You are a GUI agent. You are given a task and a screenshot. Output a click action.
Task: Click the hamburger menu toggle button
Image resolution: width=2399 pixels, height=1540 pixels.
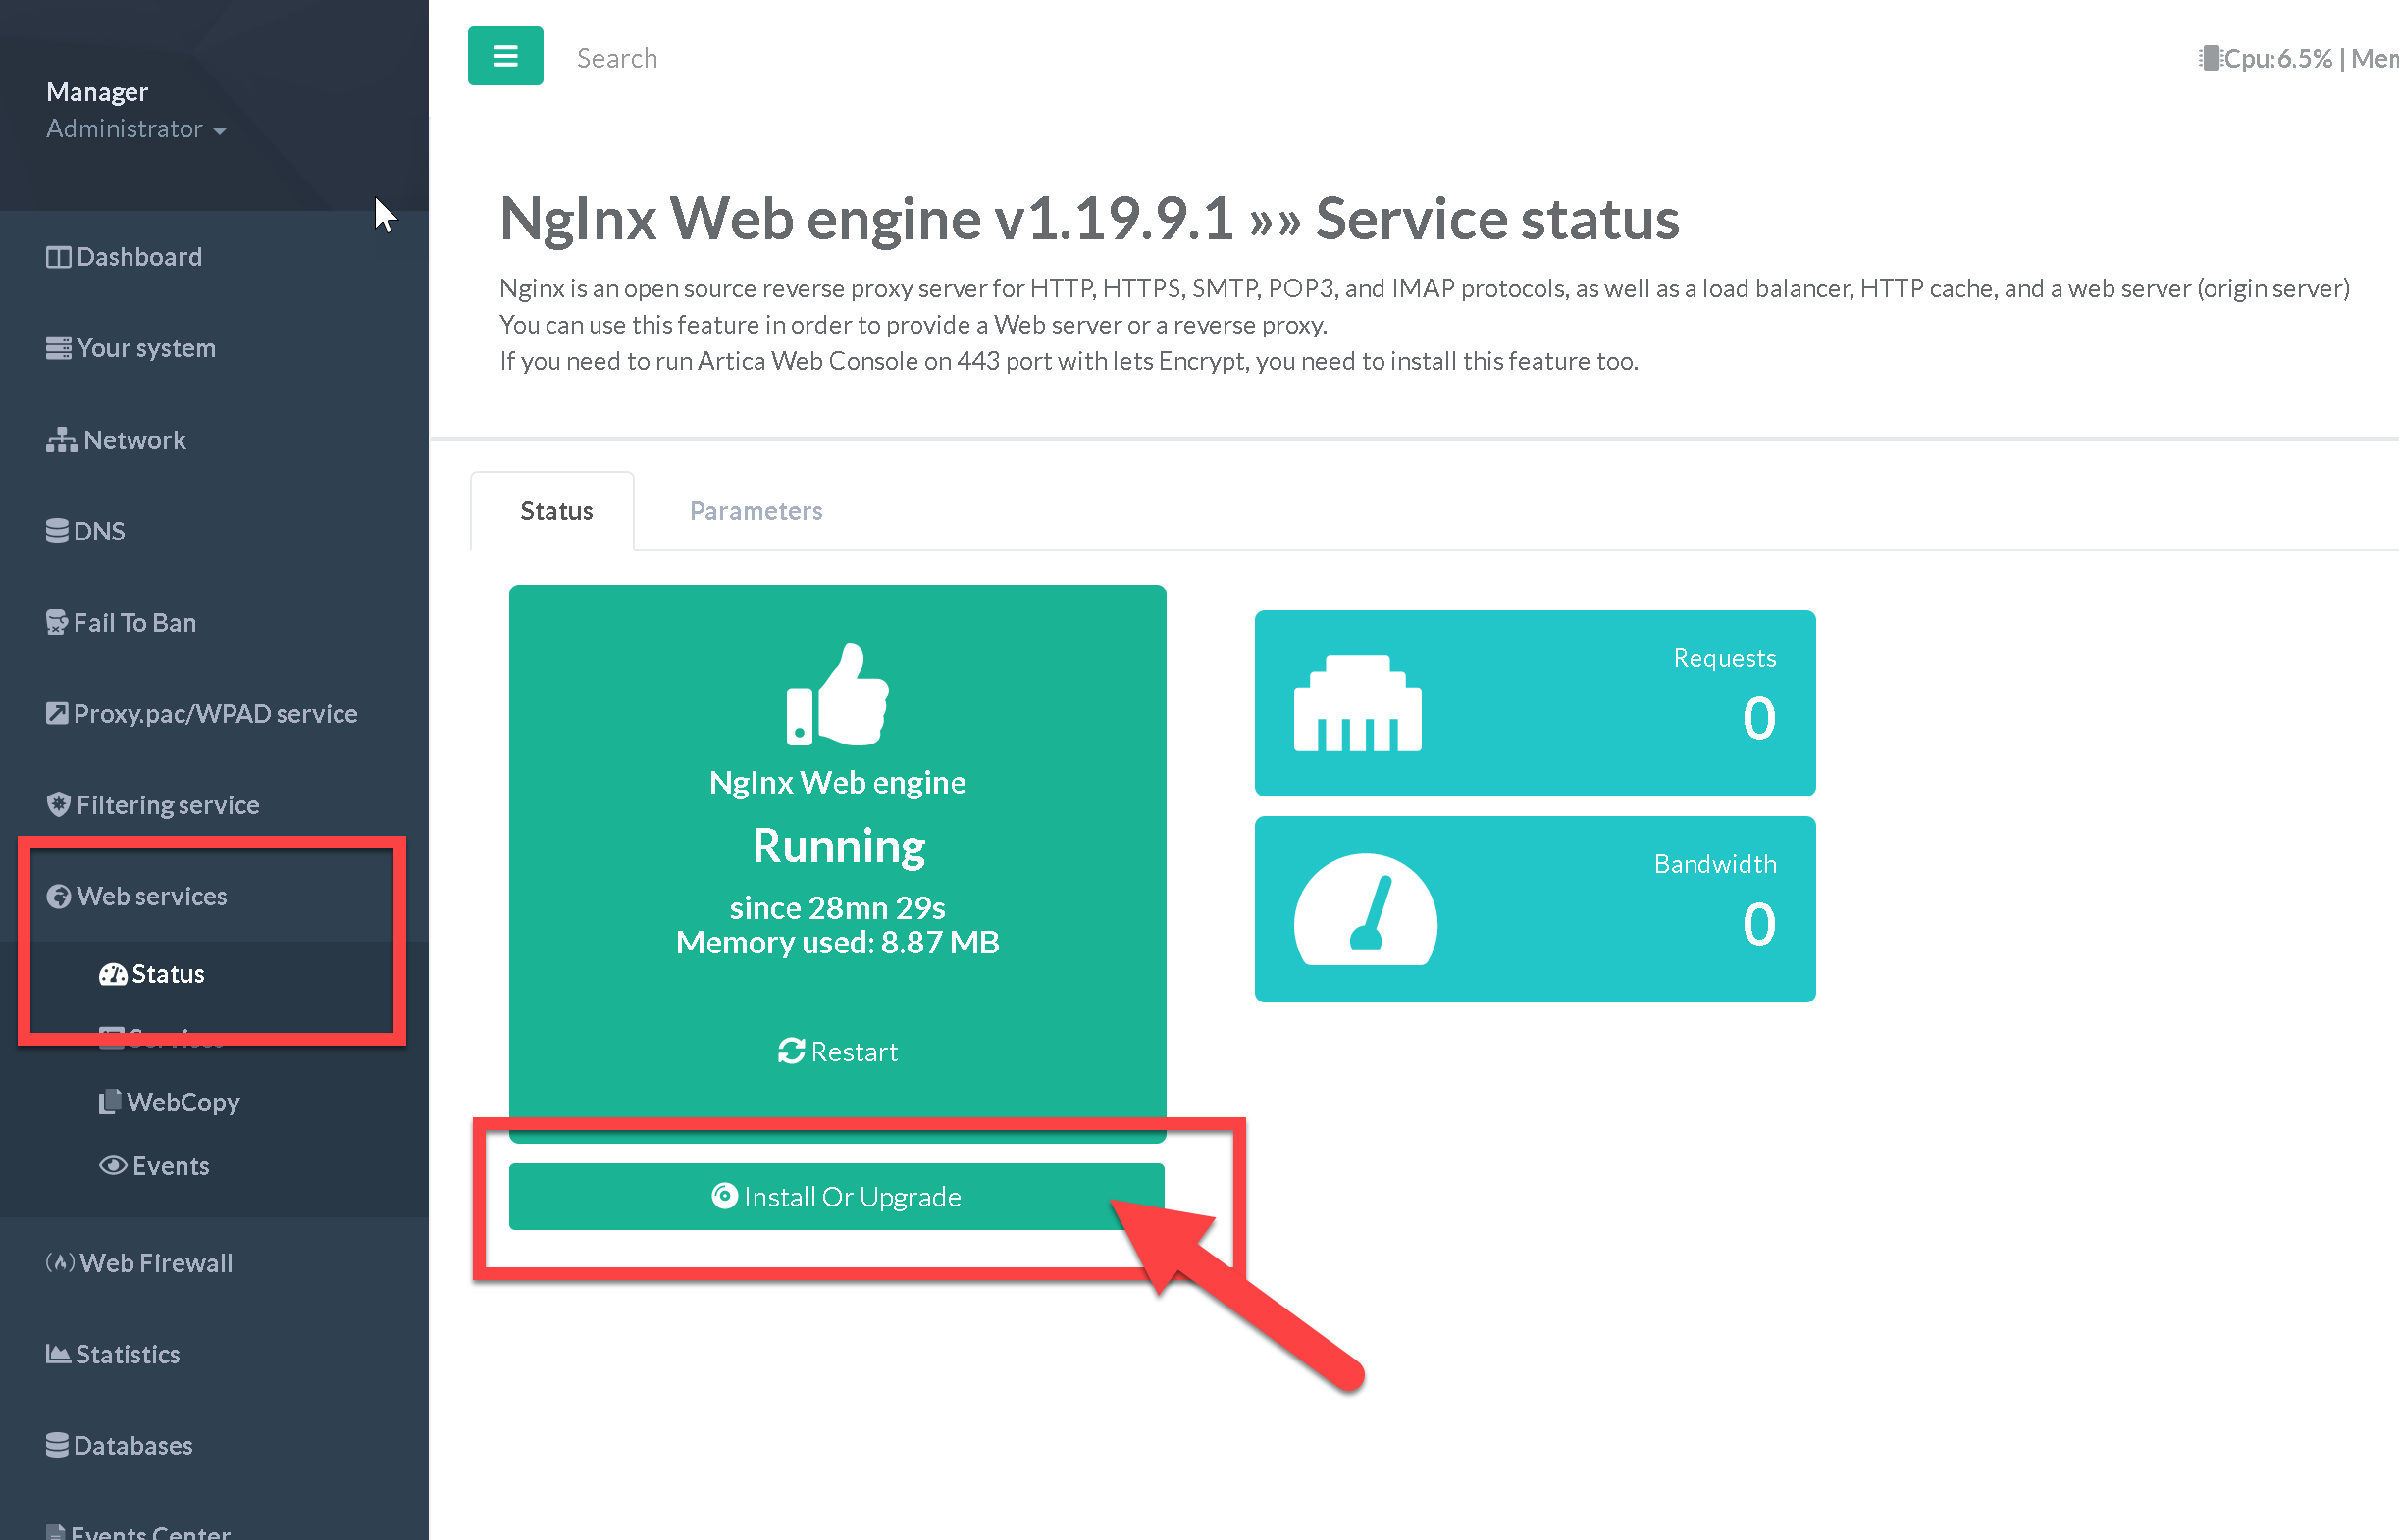coord(505,56)
